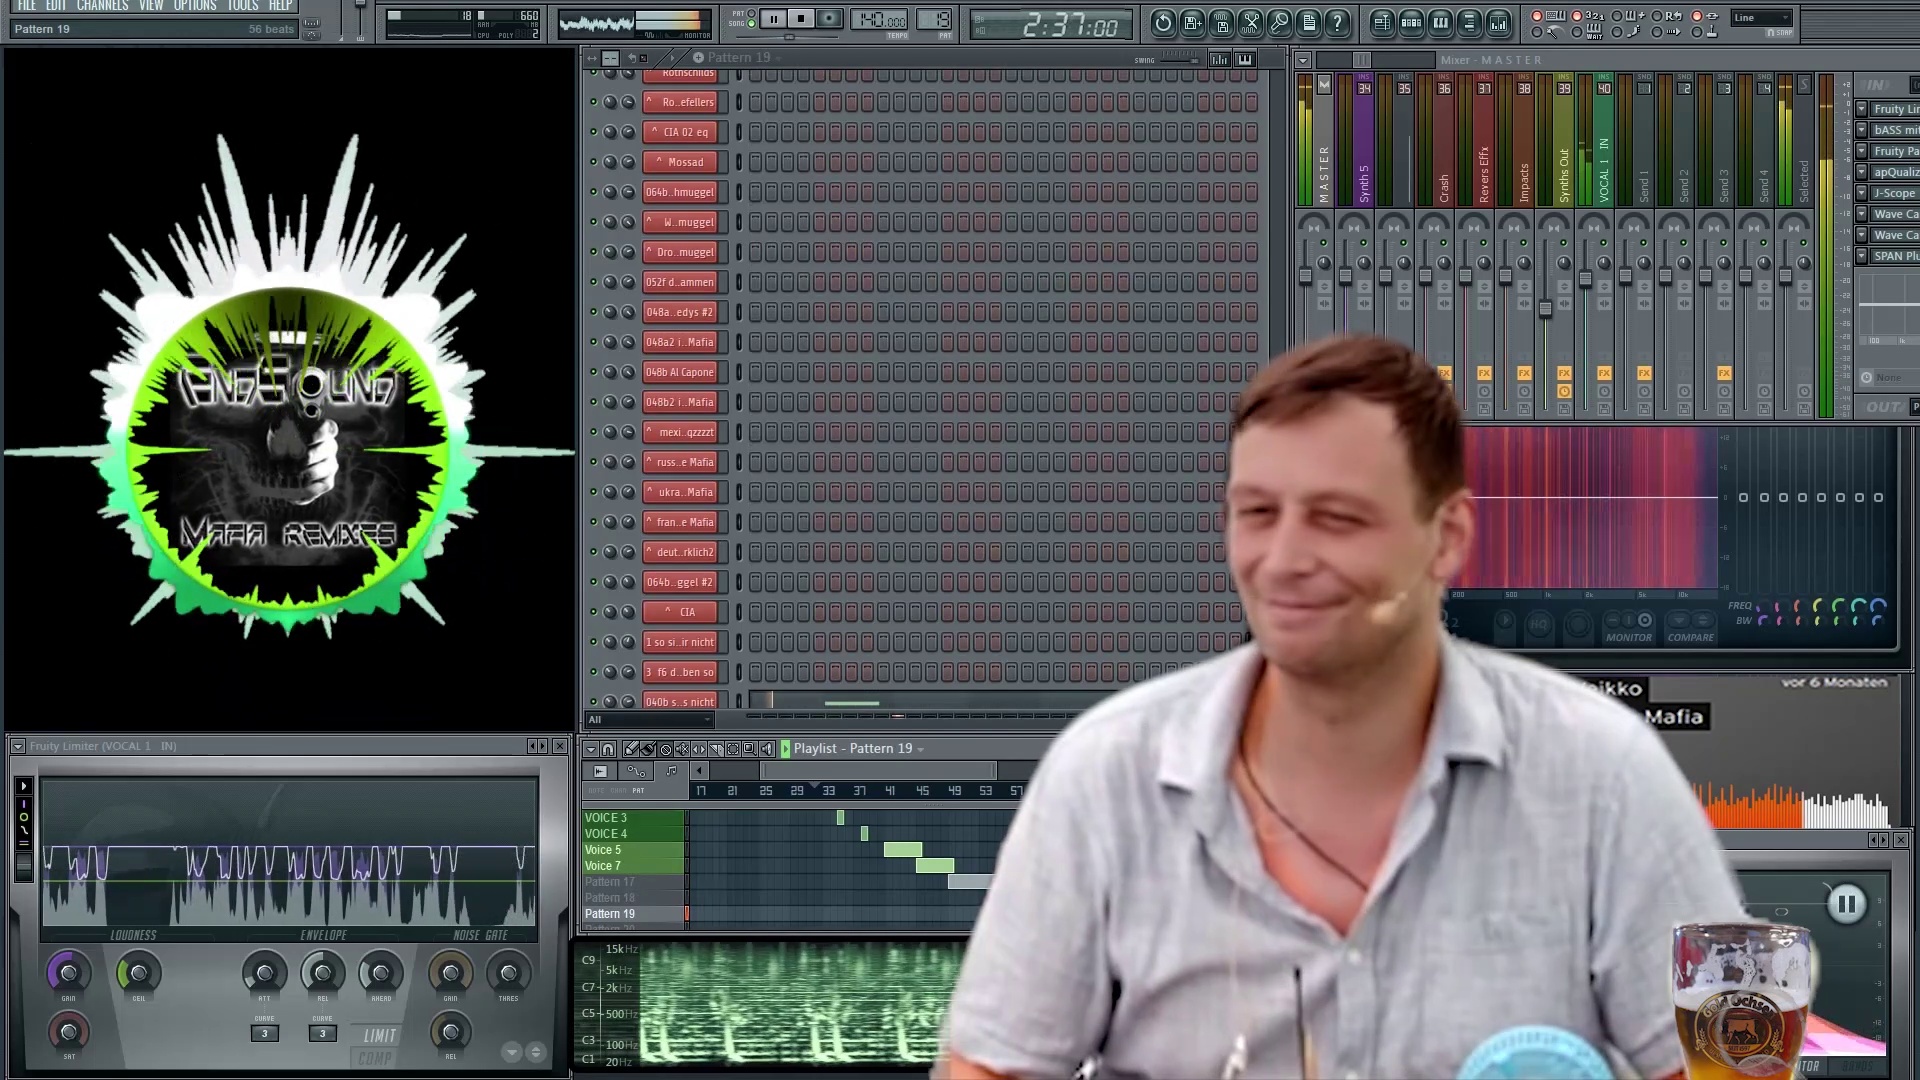Image resolution: width=1920 pixels, height=1080 pixels.
Task: Activate the zoom tool in Playlist toolbar
Action: 750,749
